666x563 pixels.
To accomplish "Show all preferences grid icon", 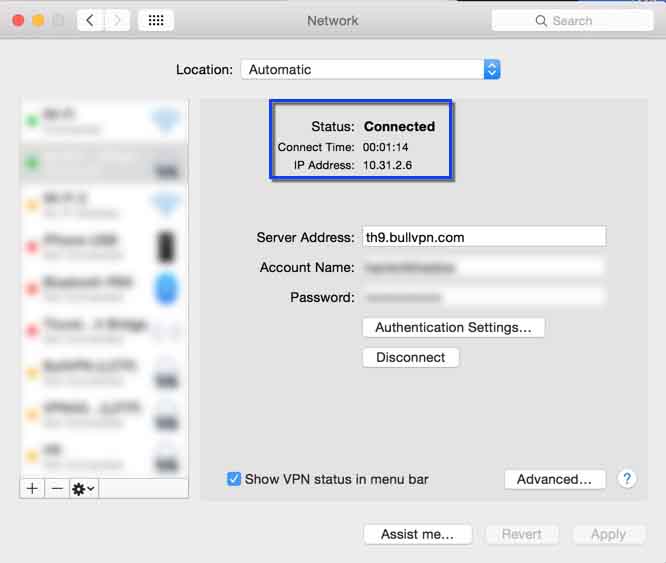I will [x=156, y=20].
